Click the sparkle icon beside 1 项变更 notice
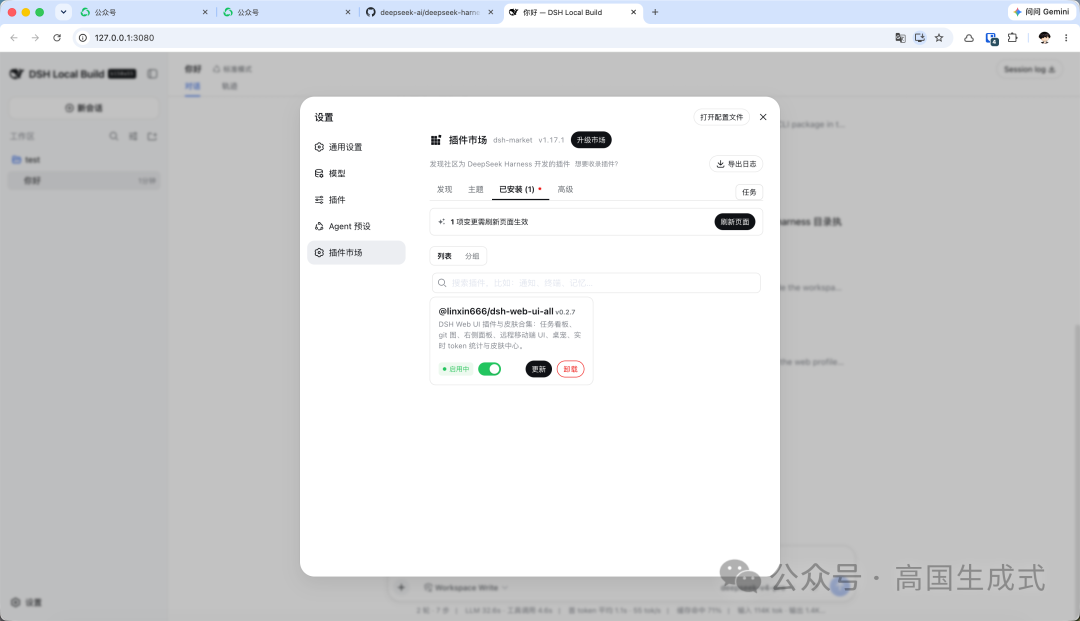Image resolution: width=1080 pixels, height=621 pixels. click(442, 222)
